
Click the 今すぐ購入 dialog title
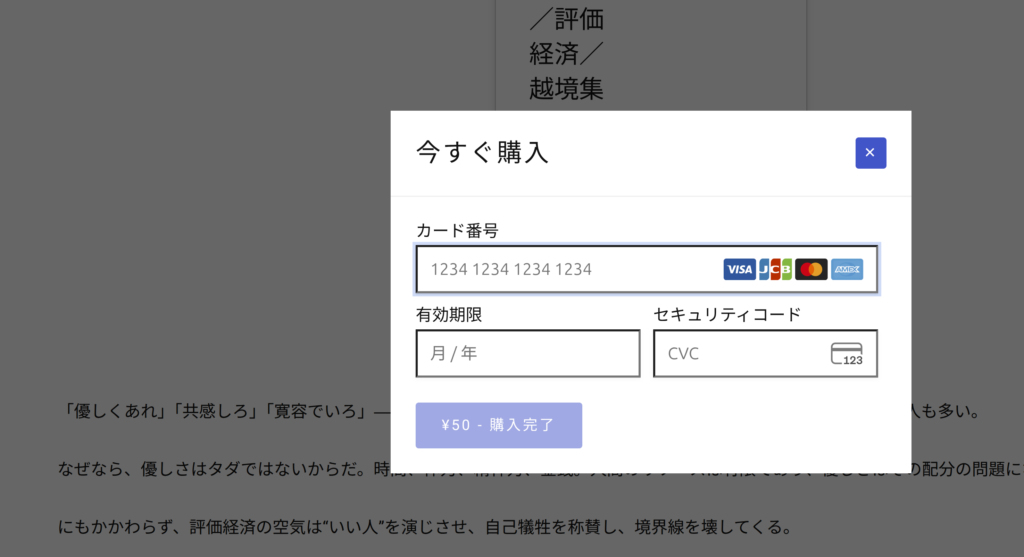[482, 153]
